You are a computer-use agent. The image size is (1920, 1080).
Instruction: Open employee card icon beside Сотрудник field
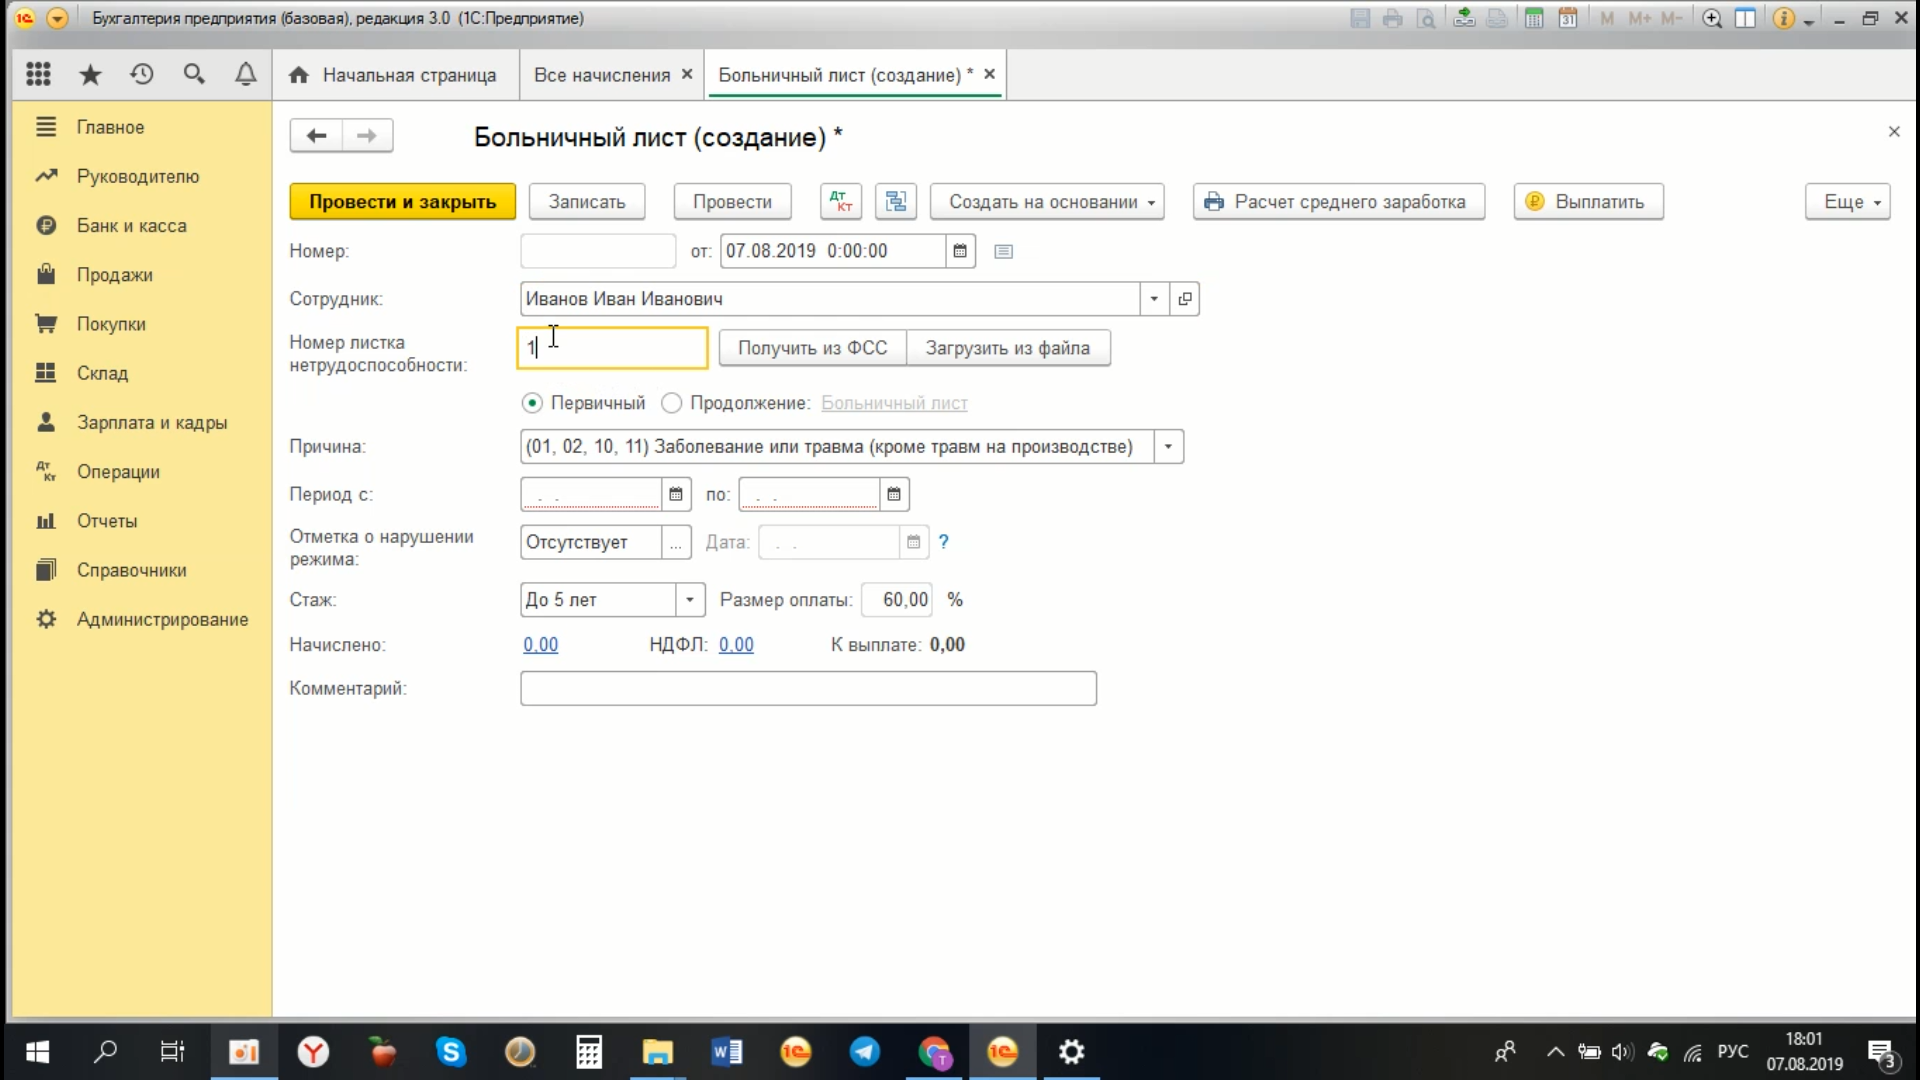(x=1185, y=299)
